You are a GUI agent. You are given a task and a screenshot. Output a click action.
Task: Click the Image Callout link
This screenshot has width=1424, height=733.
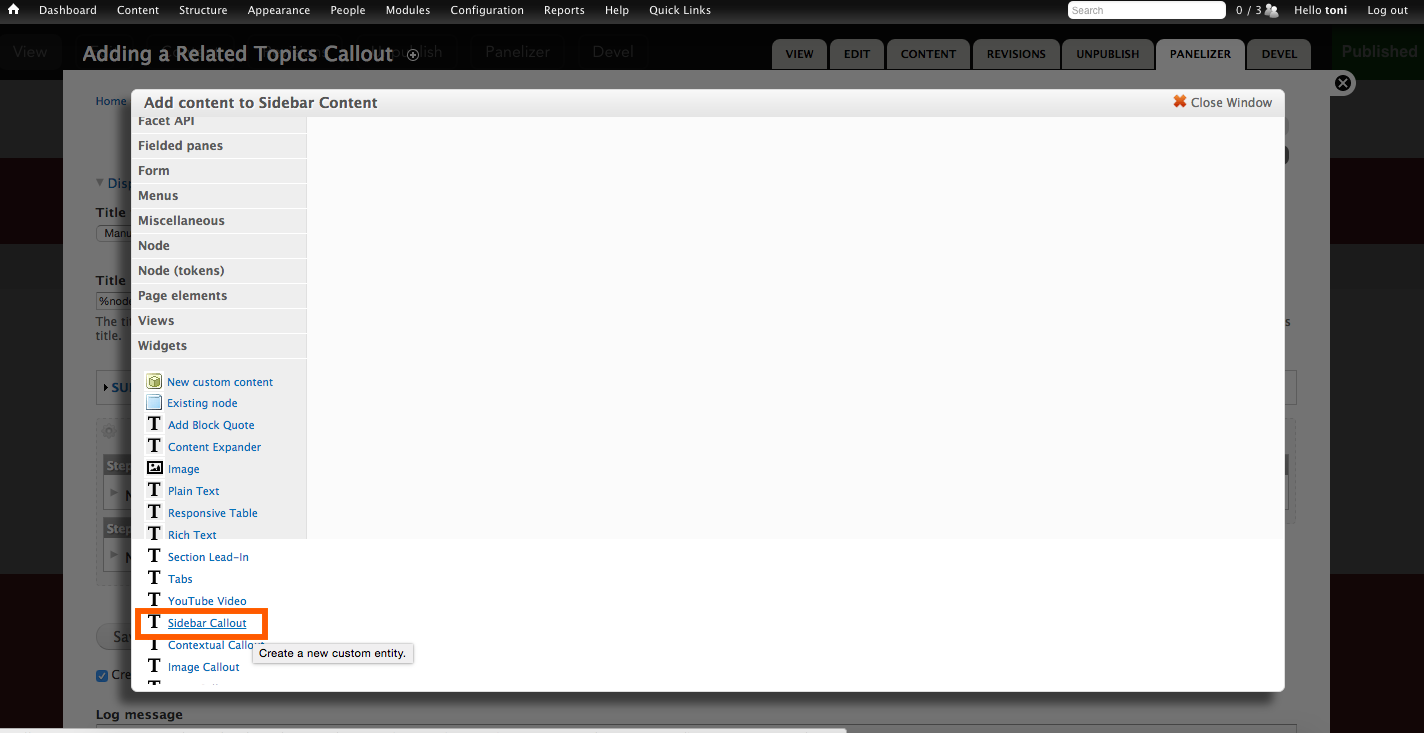(204, 667)
